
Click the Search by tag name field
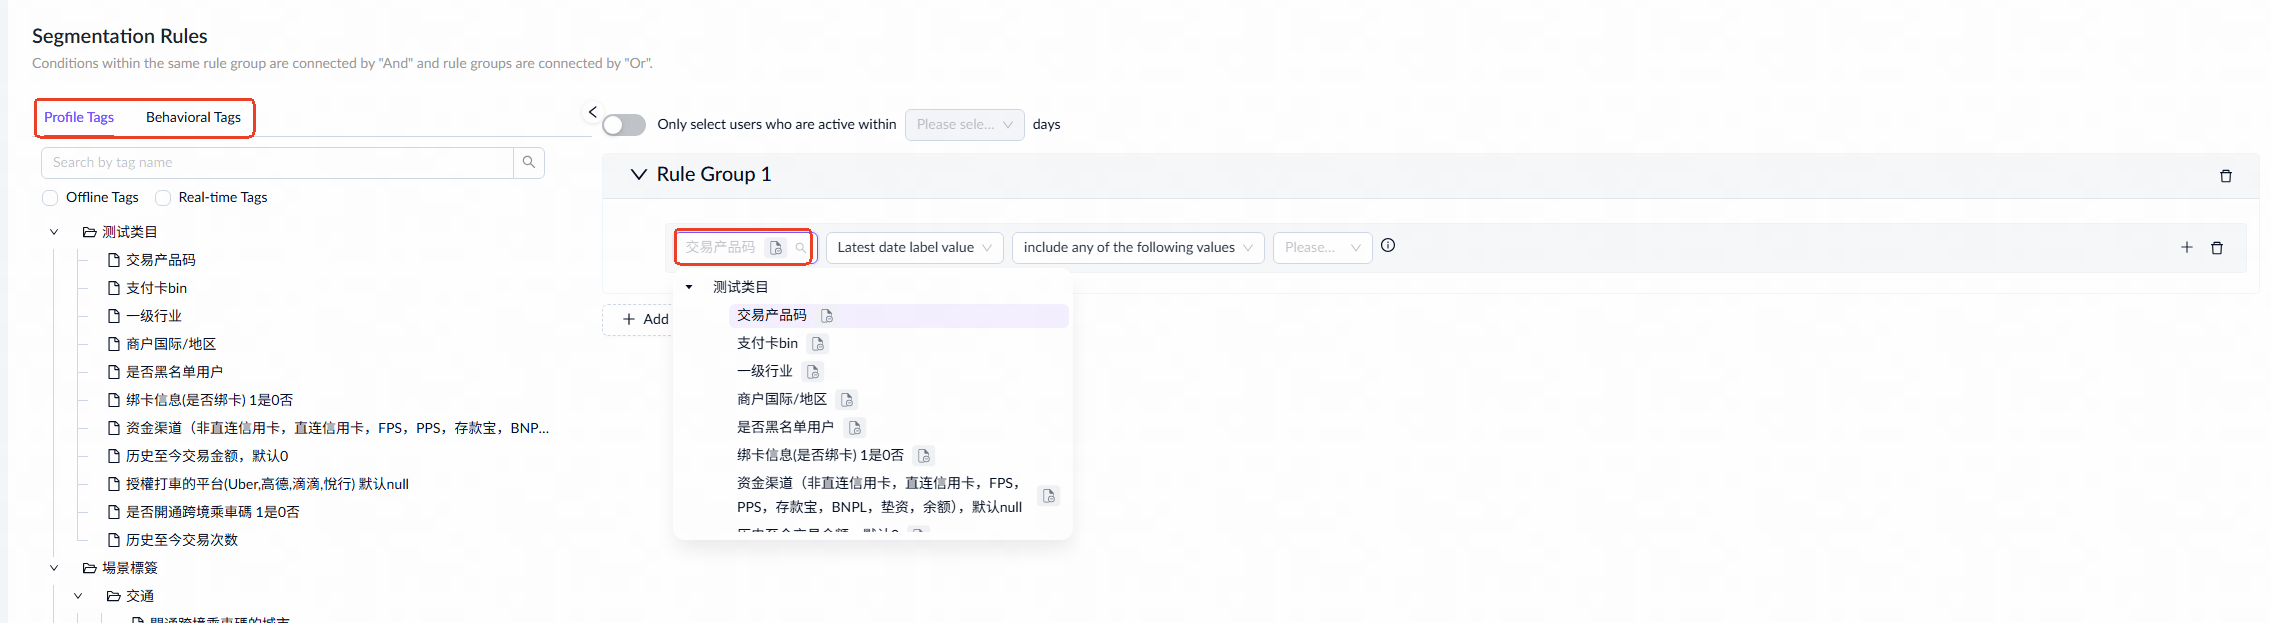278,162
